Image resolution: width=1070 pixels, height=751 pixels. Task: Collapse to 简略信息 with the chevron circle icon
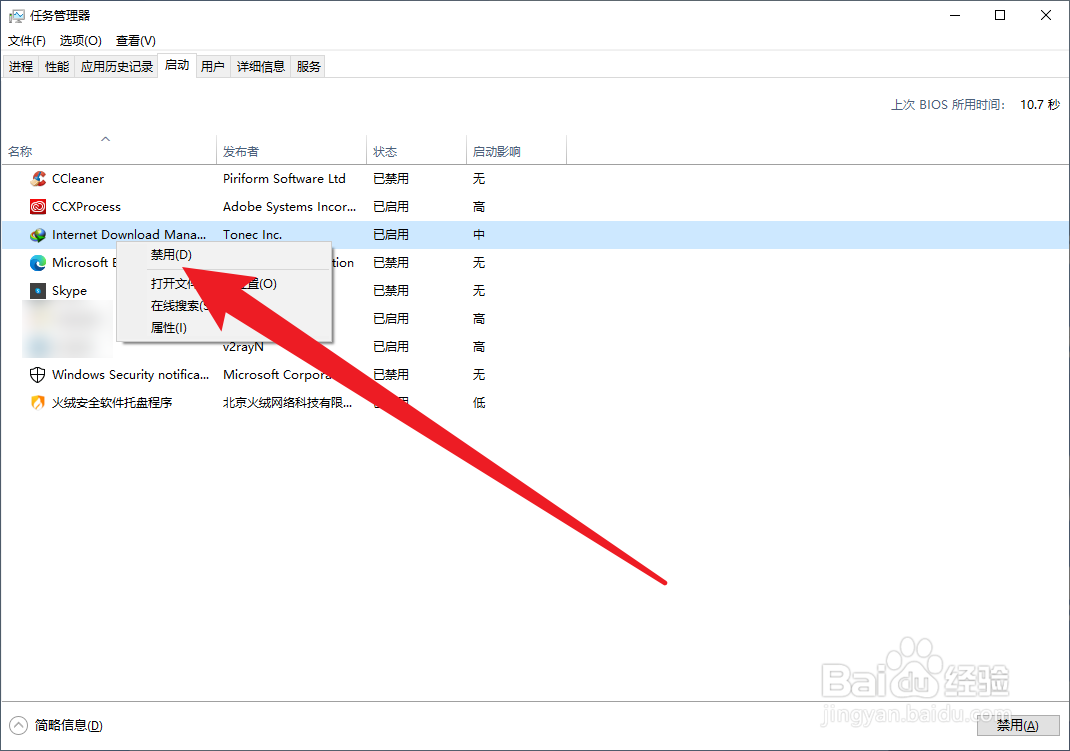tap(18, 725)
